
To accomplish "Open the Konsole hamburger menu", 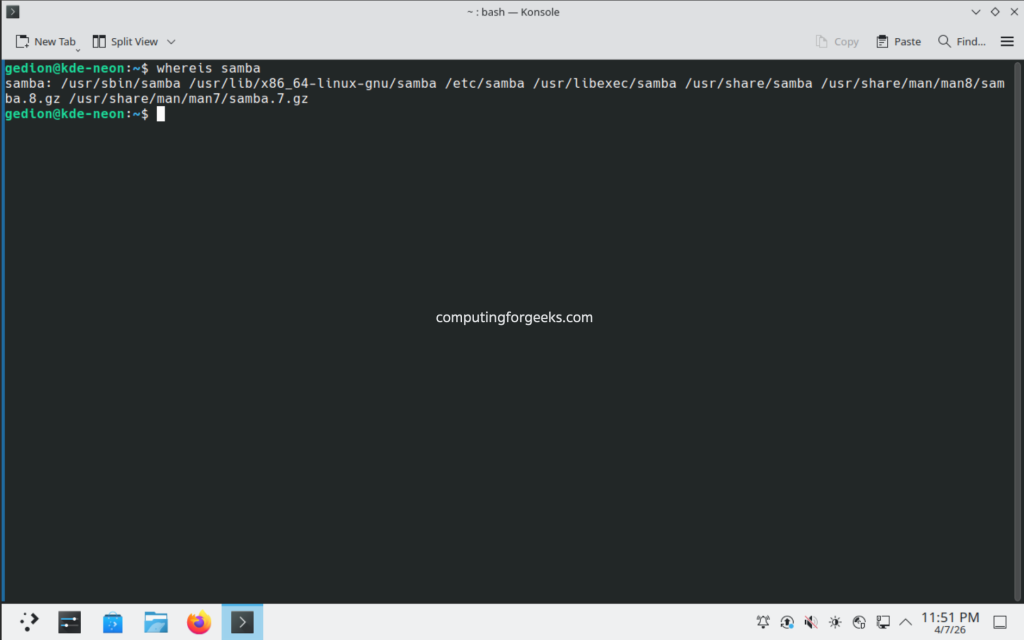I will [1008, 41].
